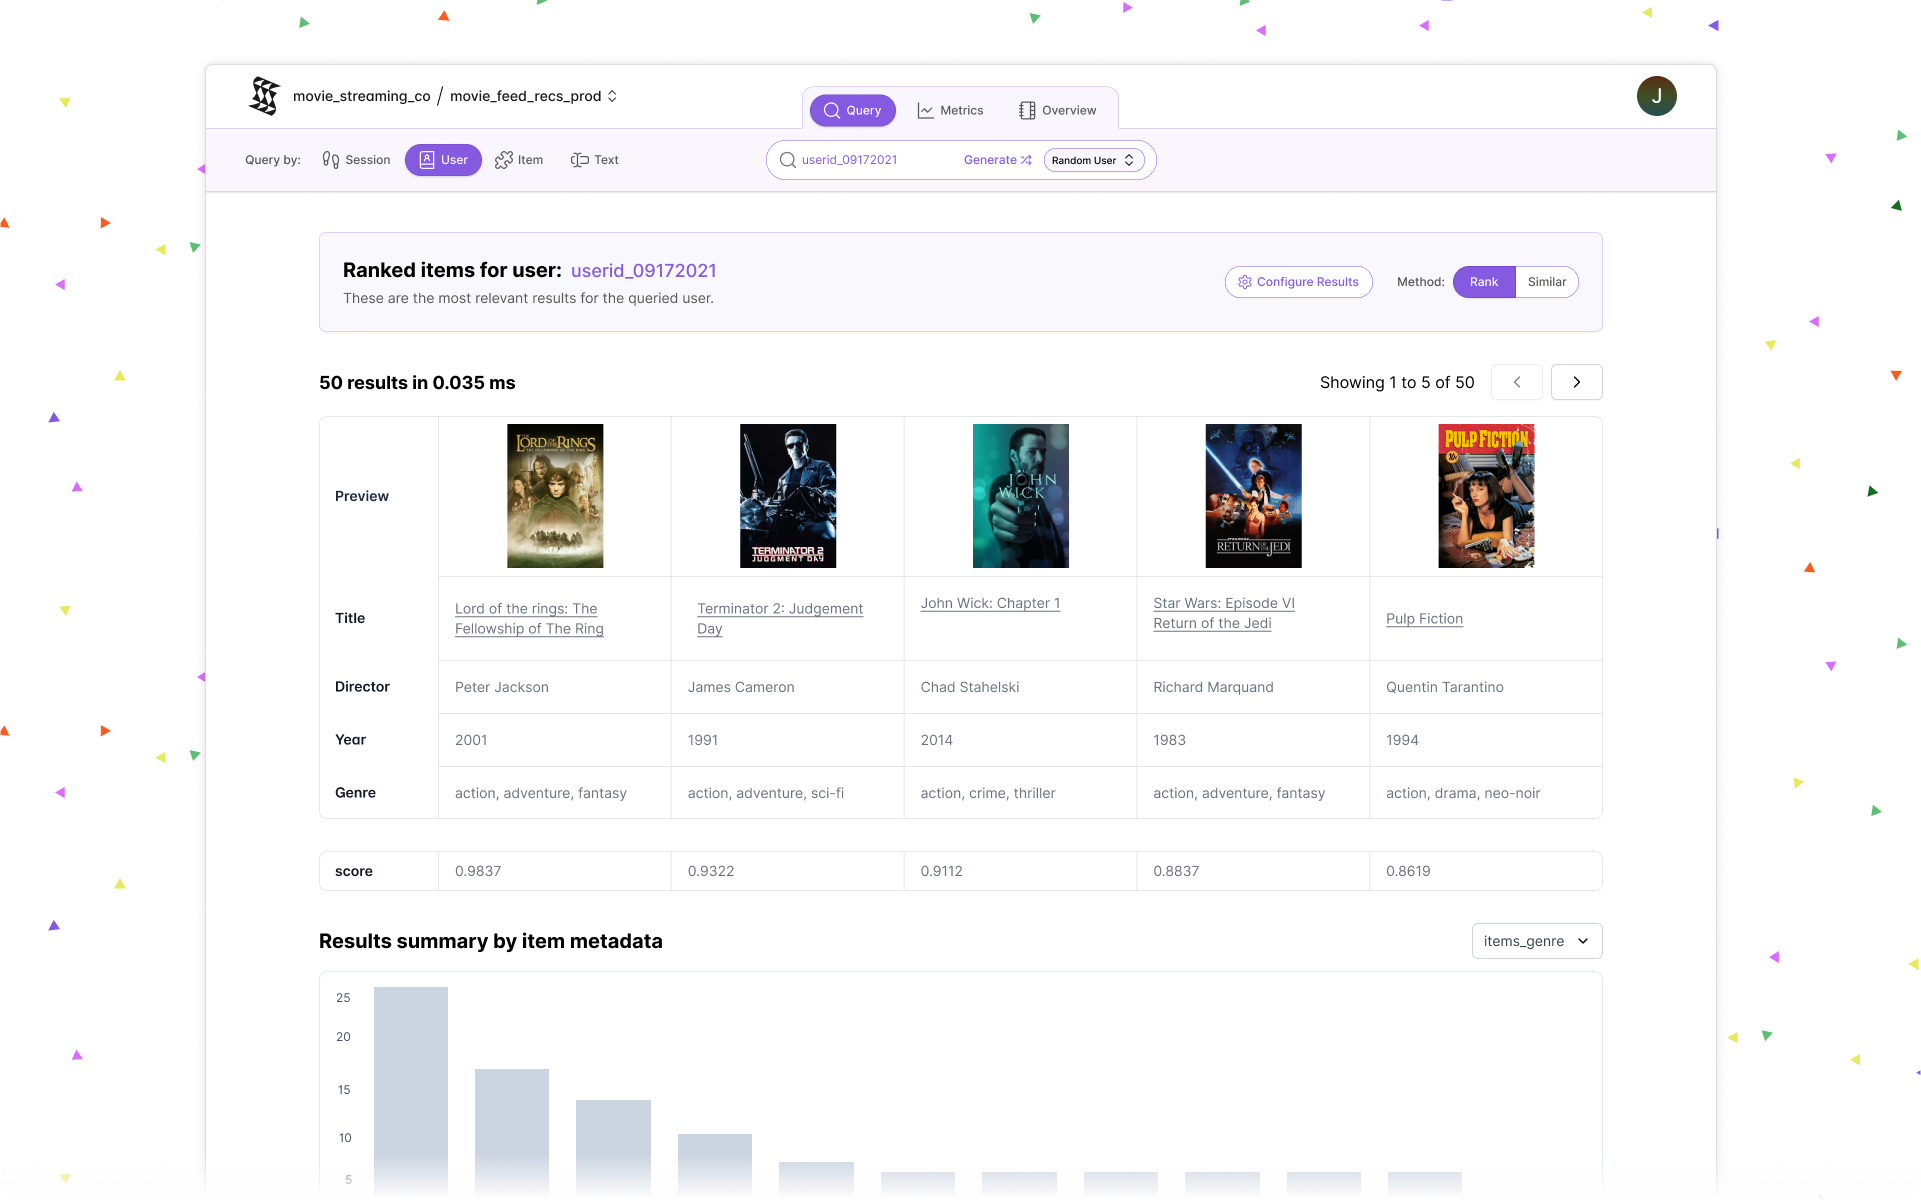Viewport: 1921px width, 1200px height.
Task: Click the John Wick poster
Action: tap(1021, 496)
